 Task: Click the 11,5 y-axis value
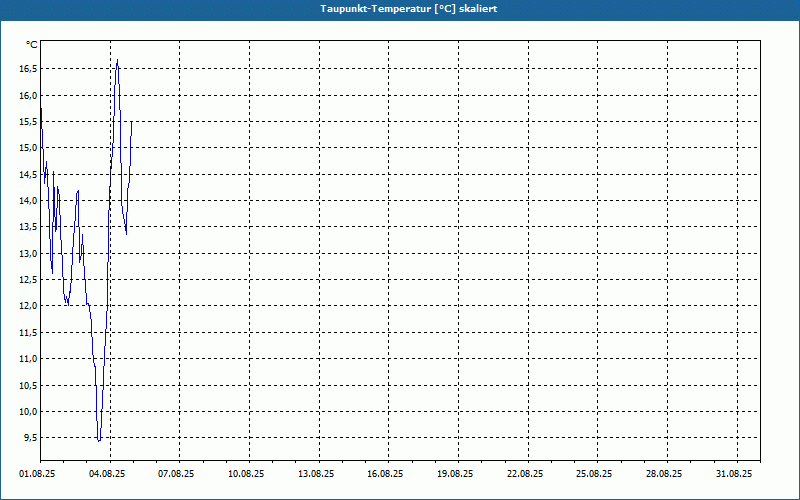coord(28,333)
